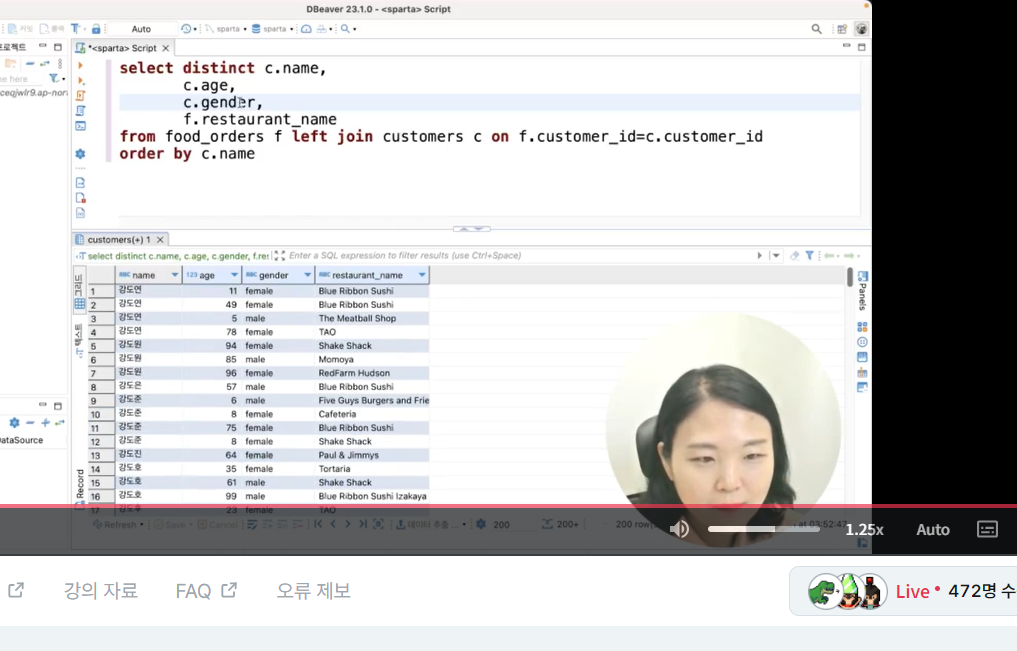Click the order by c.name line
Screen dimensions: 1017x651
(187, 154)
